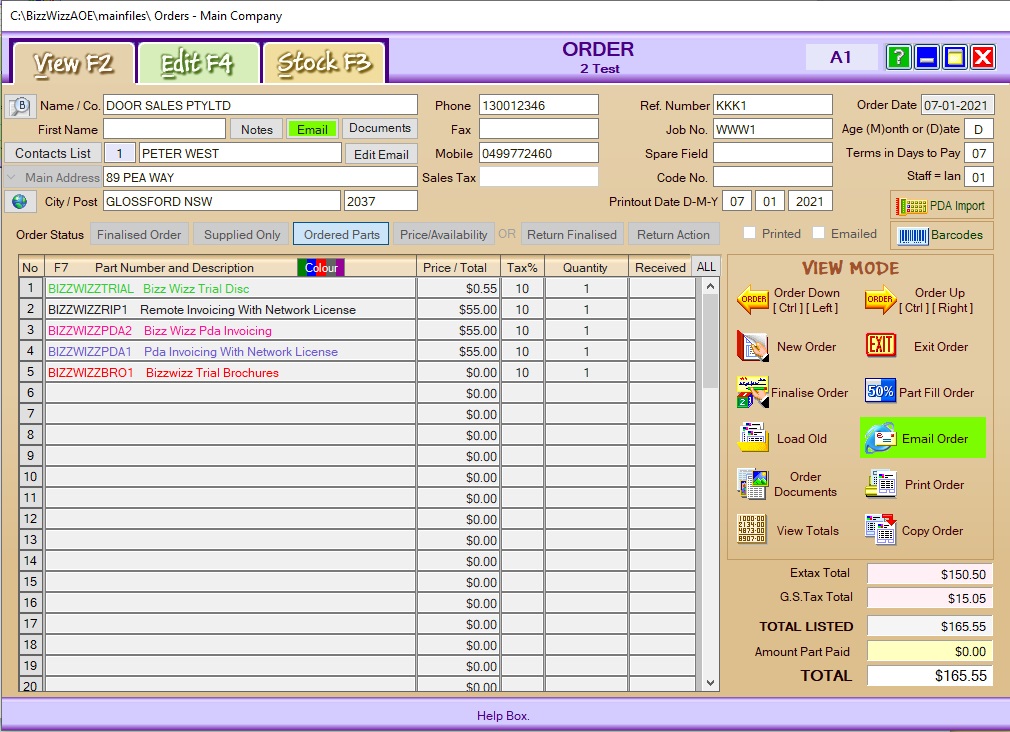Click the Phone number field
Image resolution: width=1010 pixels, height=732 pixels.
[538, 105]
